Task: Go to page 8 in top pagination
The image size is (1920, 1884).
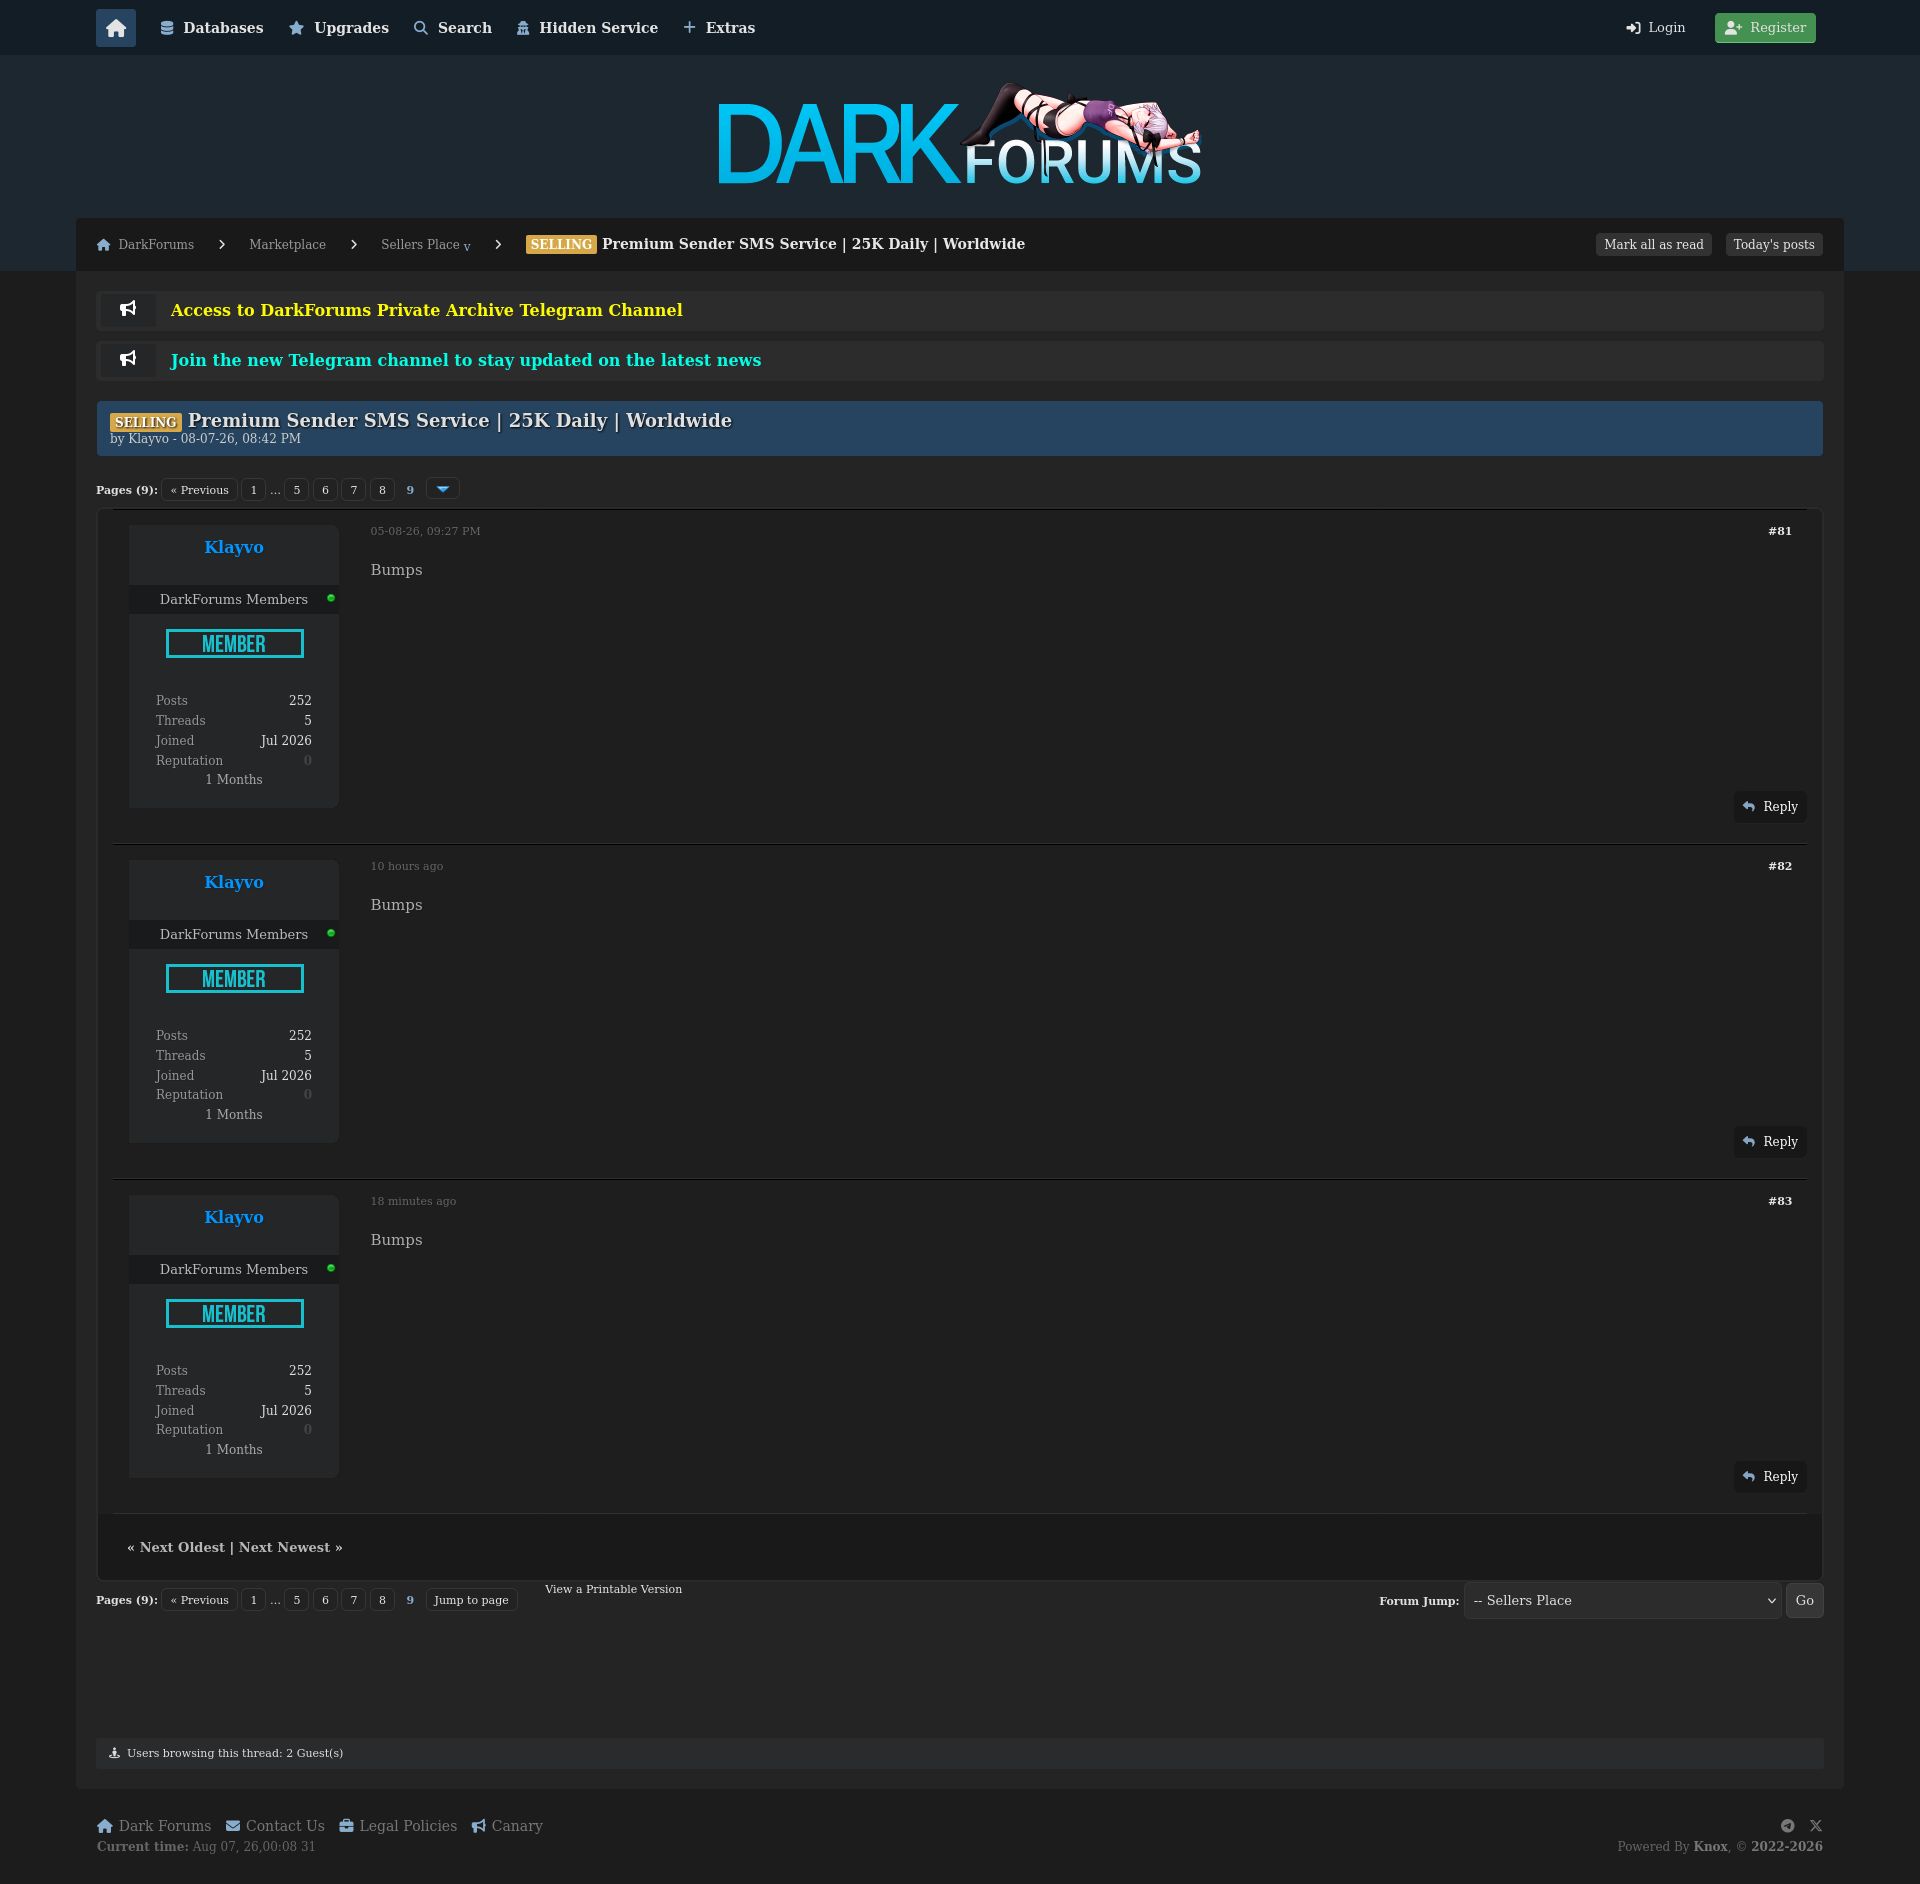Action: click(382, 490)
